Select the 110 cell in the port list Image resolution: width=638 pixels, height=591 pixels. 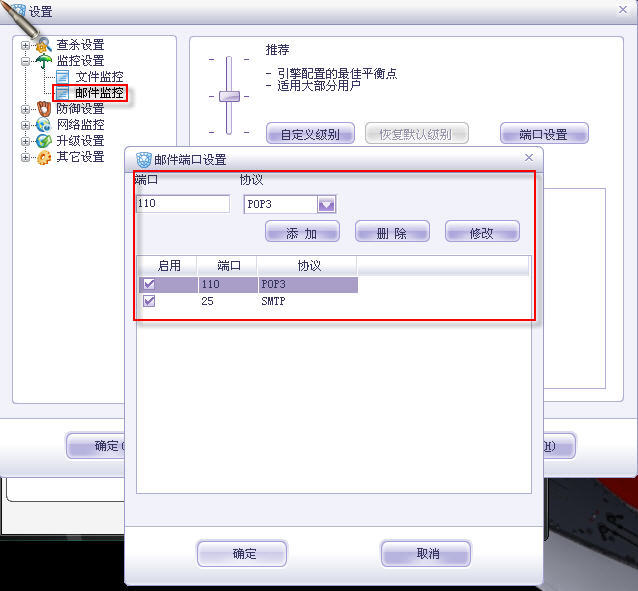228,284
